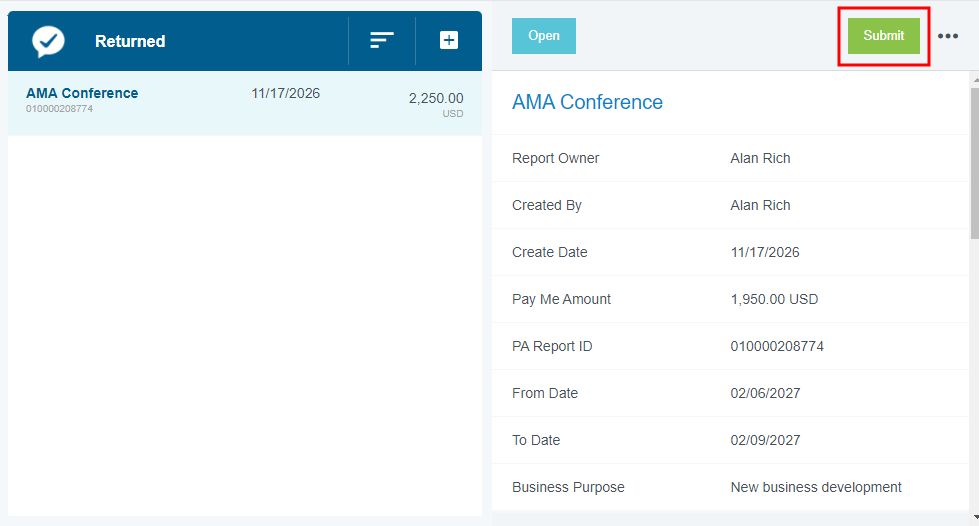
Task: Click the 2,250.00 USD amount in list
Action: click(436, 98)
